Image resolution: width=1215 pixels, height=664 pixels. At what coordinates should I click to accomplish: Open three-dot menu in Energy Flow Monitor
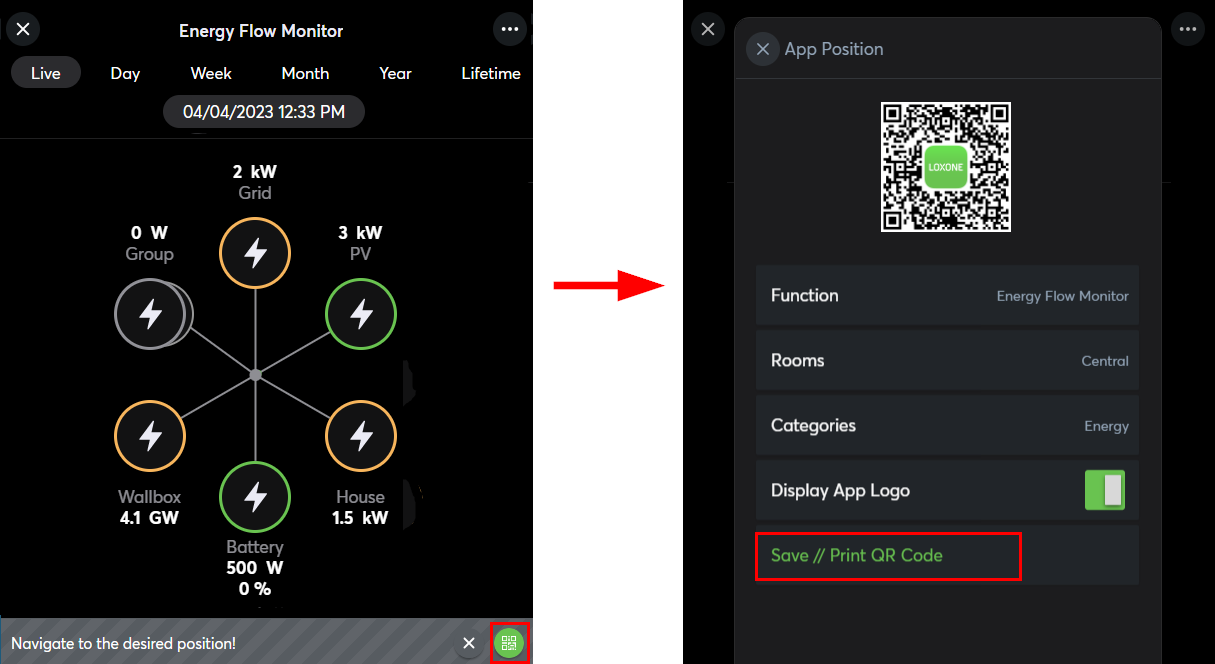pyautogui.click(x=510, y=29)
